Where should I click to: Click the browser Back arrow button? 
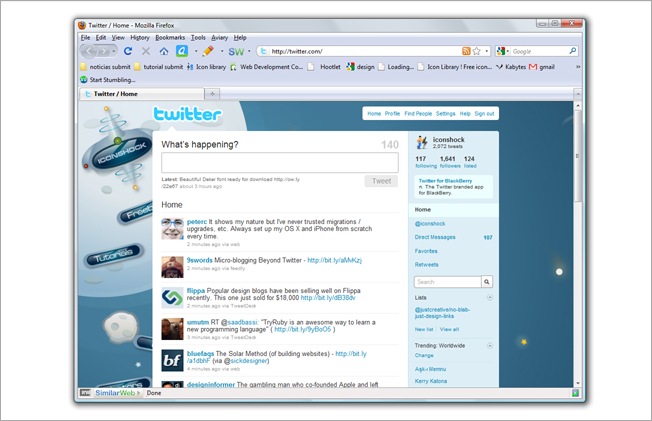(x=88, y=51)
